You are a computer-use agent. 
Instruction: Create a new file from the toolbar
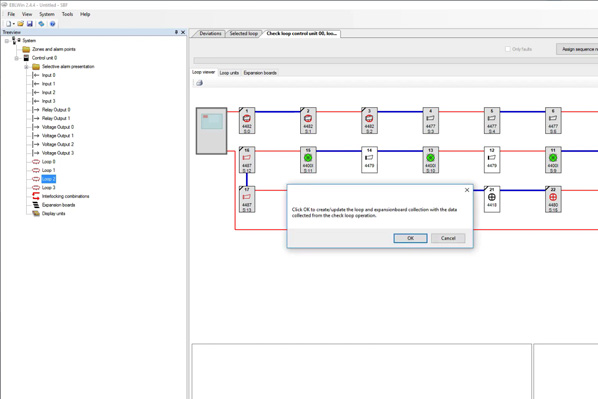pyautogui.click(x=8, y=24)
